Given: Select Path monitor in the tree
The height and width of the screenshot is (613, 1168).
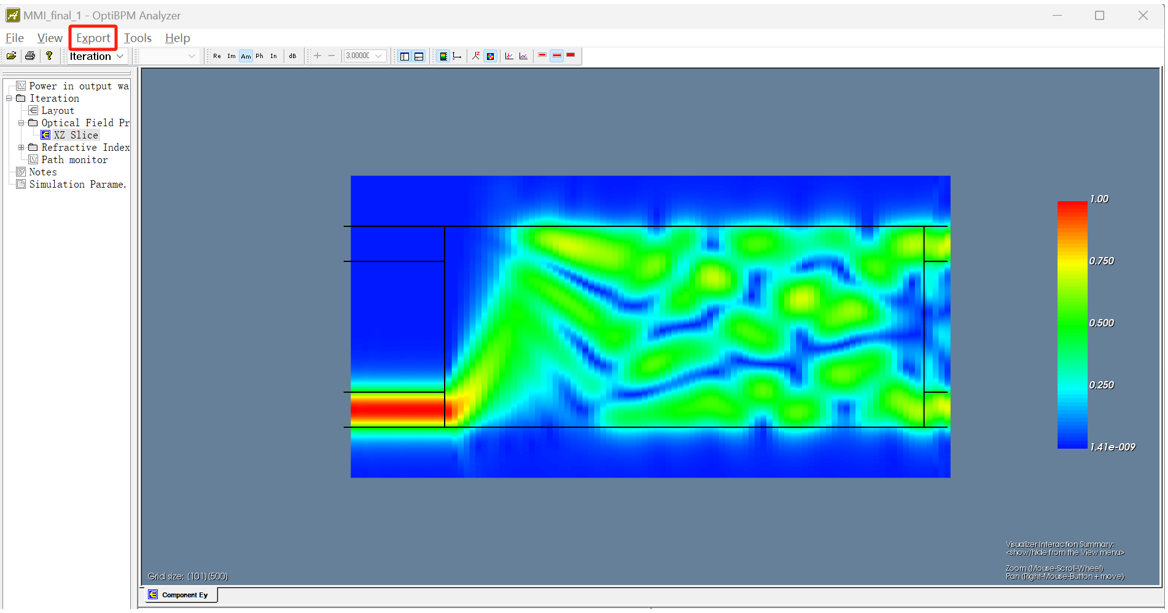Looking at the screenshot, I should [74, 160].
